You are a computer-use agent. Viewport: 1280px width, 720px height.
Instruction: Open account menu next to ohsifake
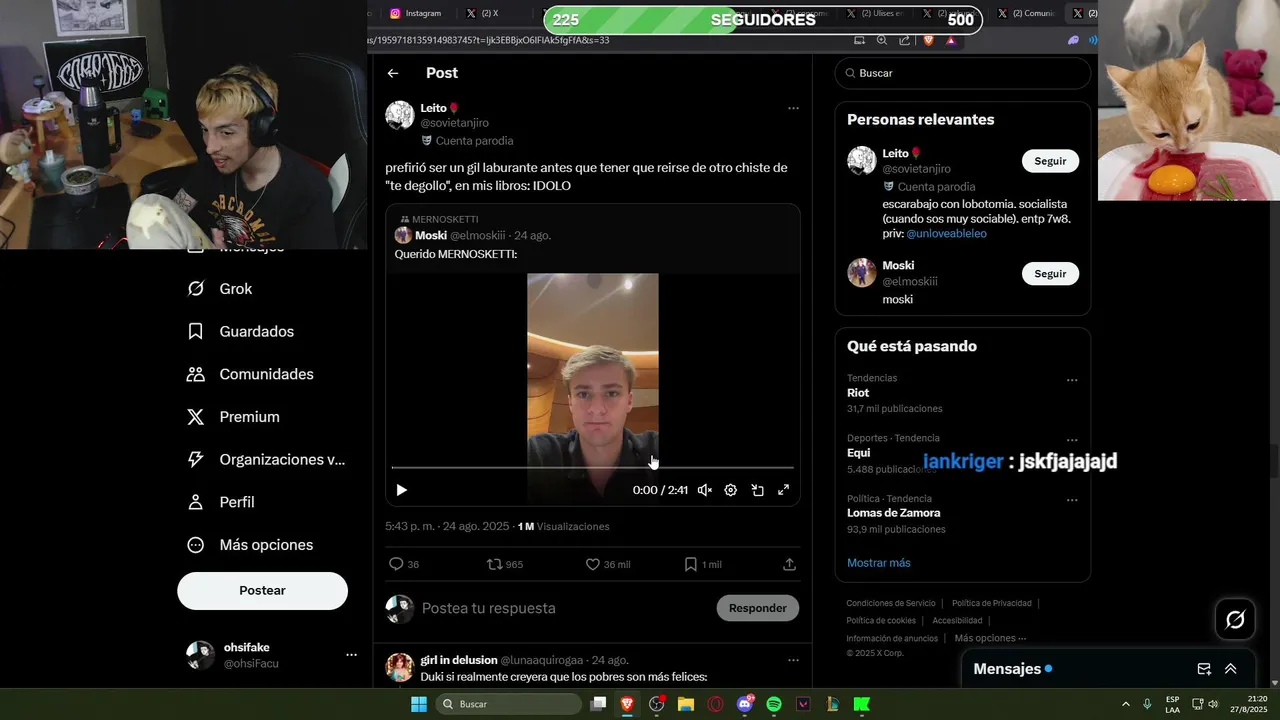(x=351, y=655)
